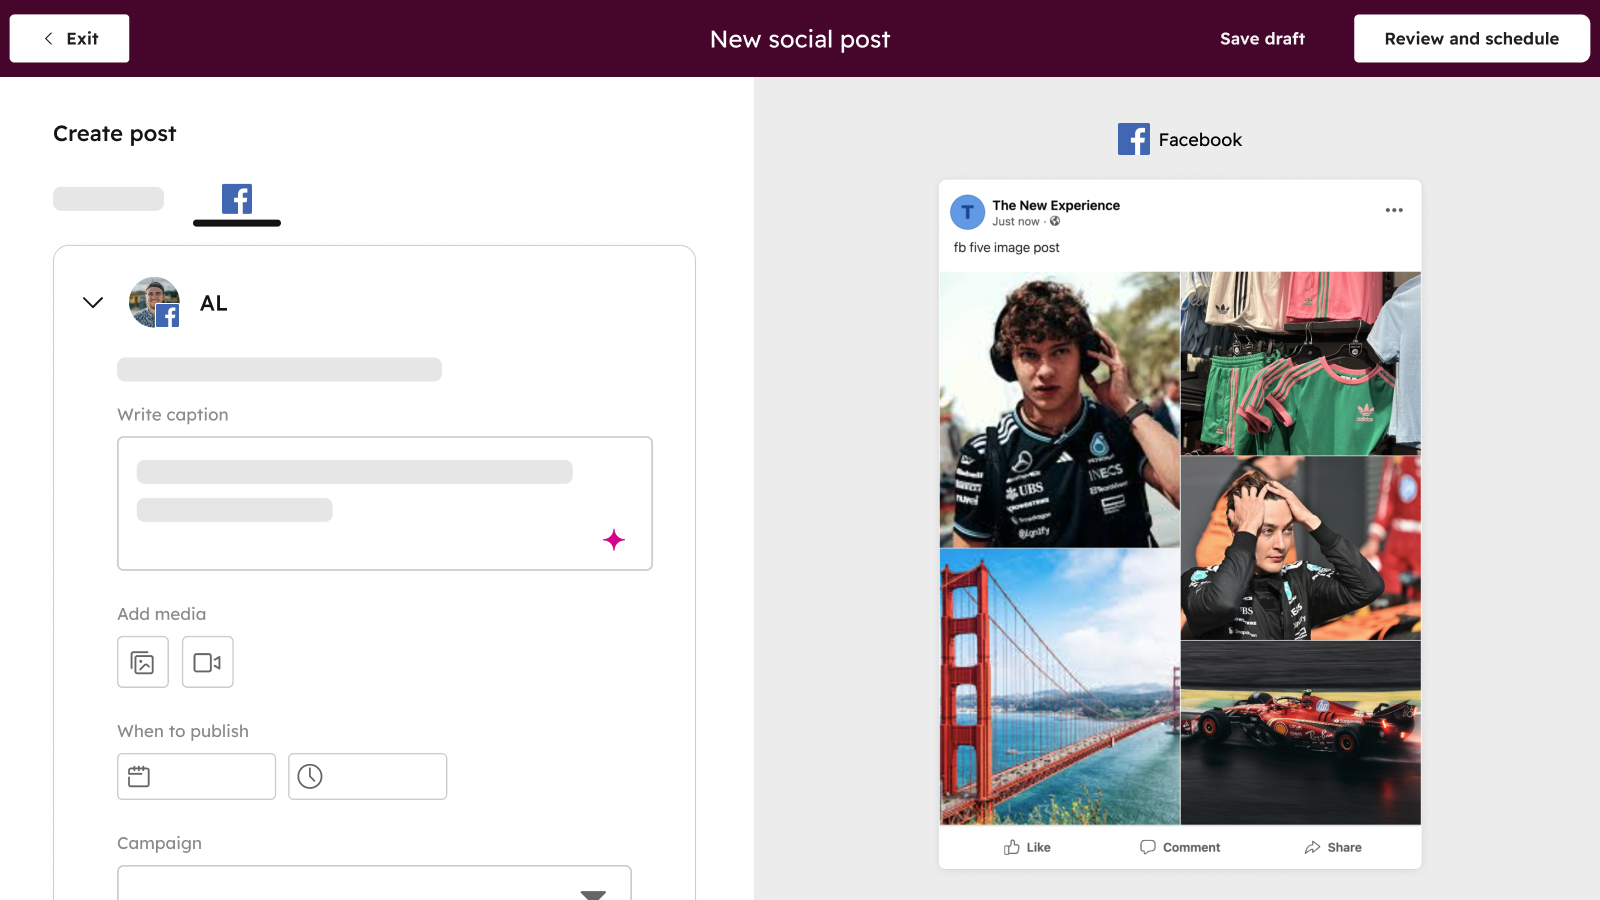
Task: Click the calendar icon under When to publish
Action: 140,775
